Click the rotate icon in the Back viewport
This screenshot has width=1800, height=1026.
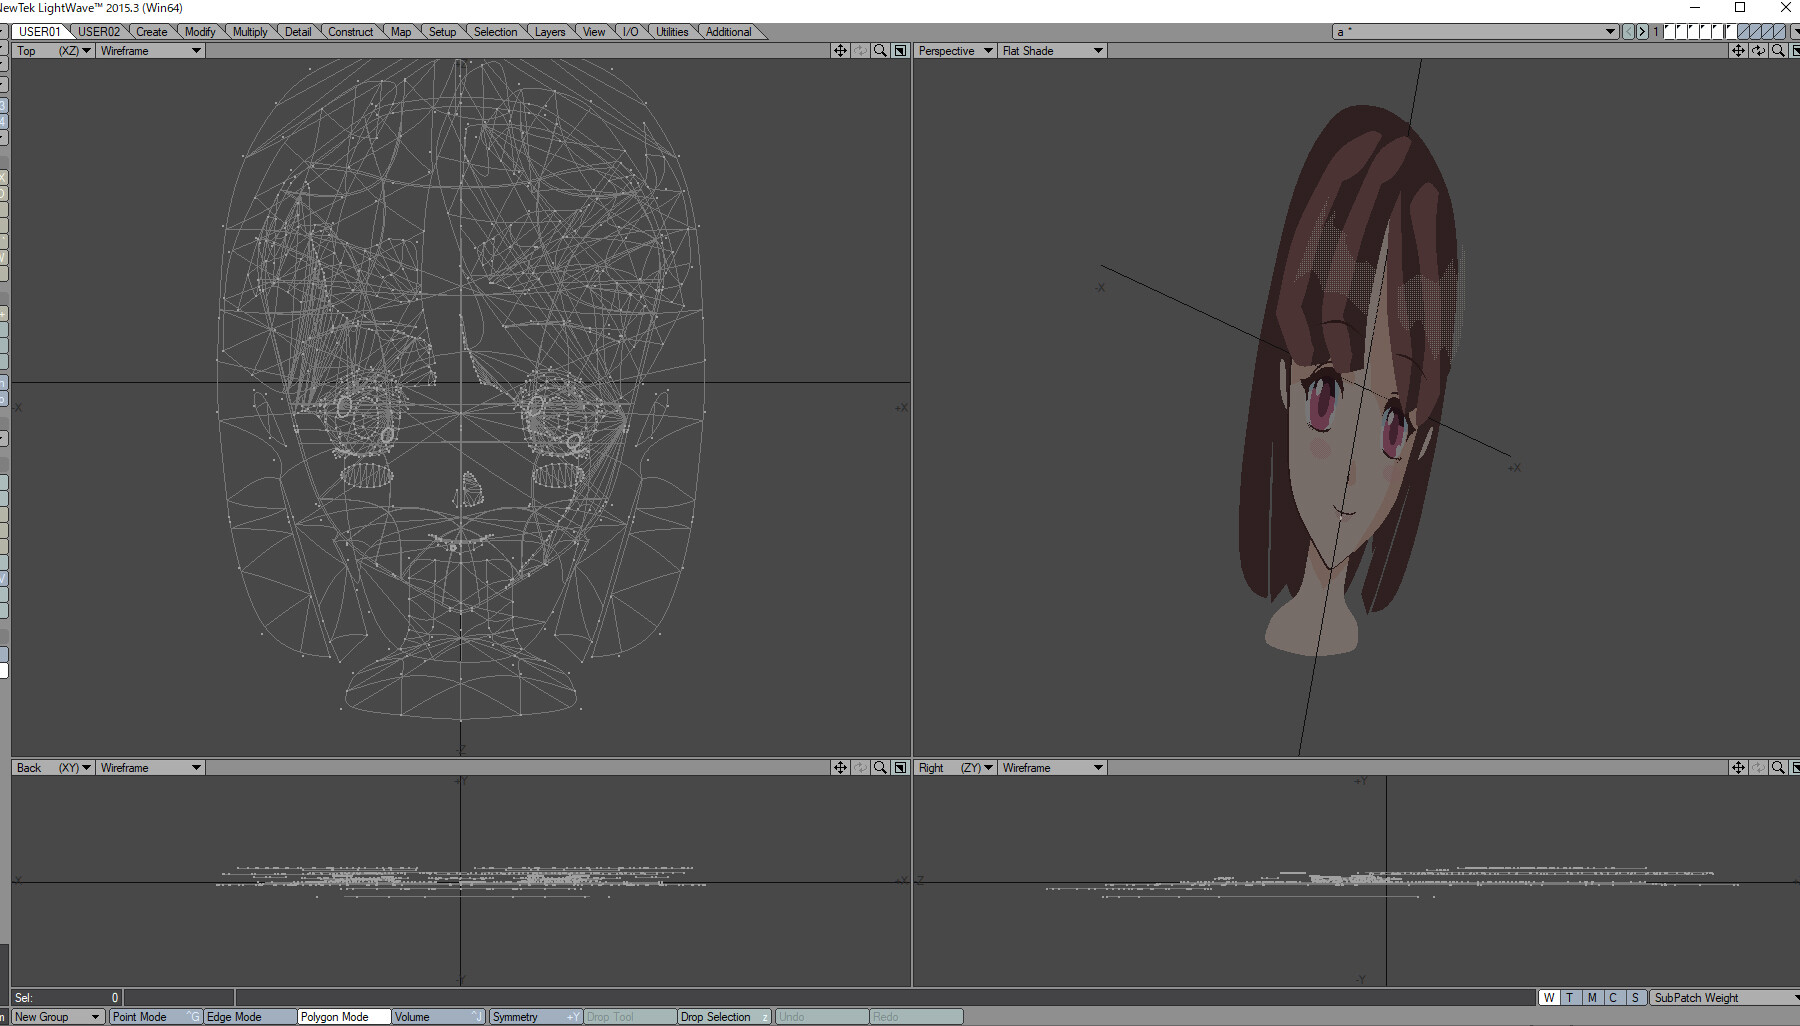860,768
